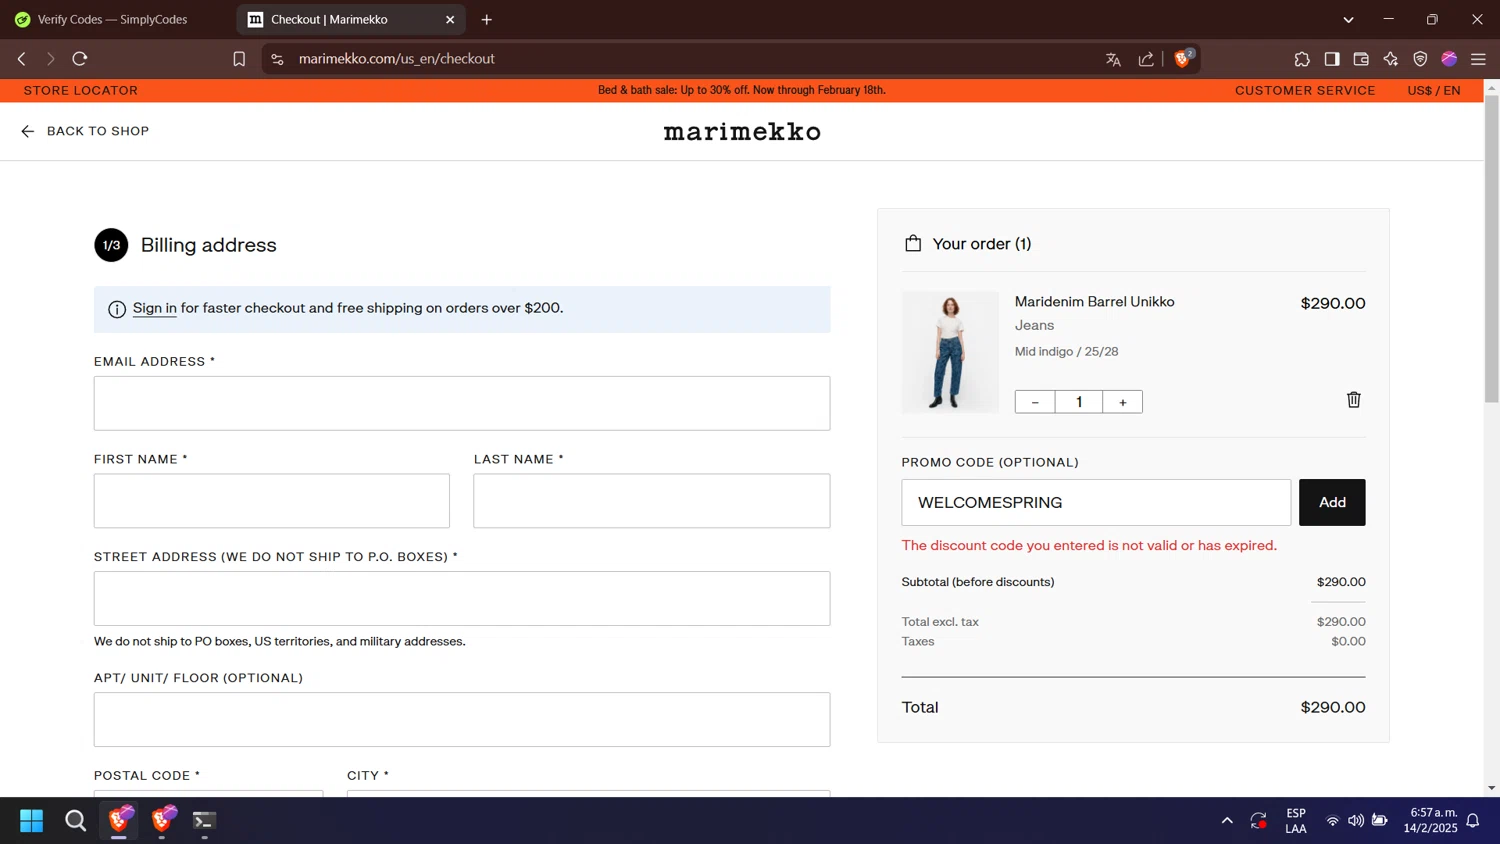Screen dimensions: 1500x844
Task: Click the Sign in link
Action: (x=154, y=308)
